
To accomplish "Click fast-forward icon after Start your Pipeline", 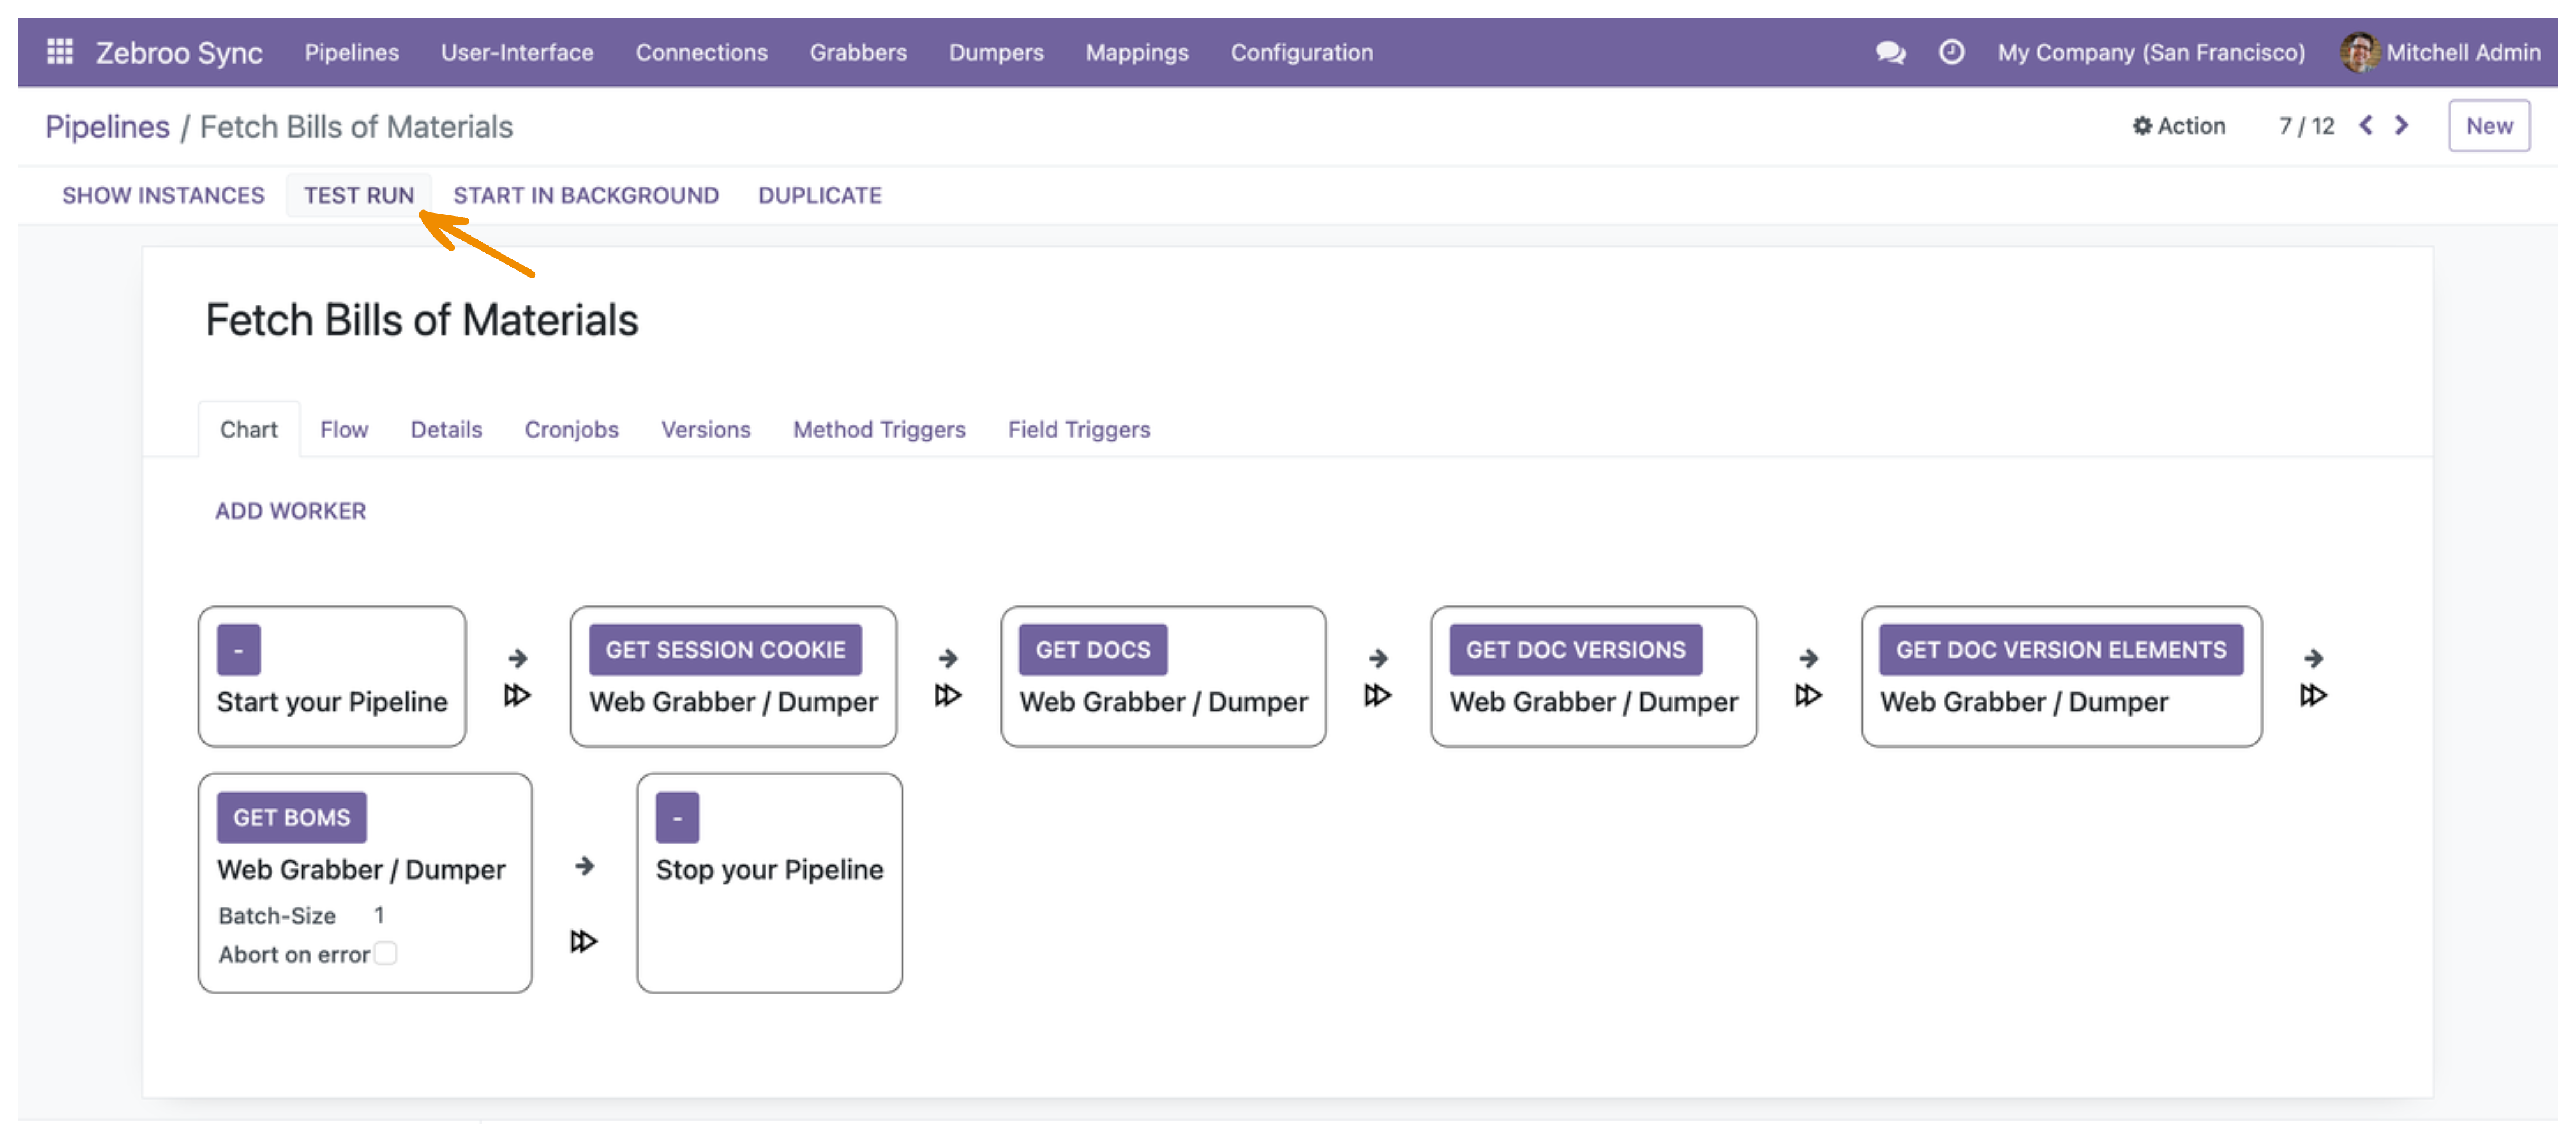I will coord(516,695).
